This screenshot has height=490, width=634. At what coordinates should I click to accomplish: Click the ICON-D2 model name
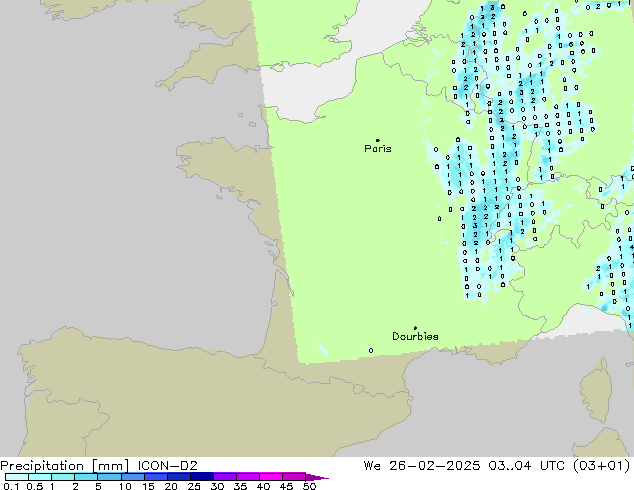click(167, 466)
